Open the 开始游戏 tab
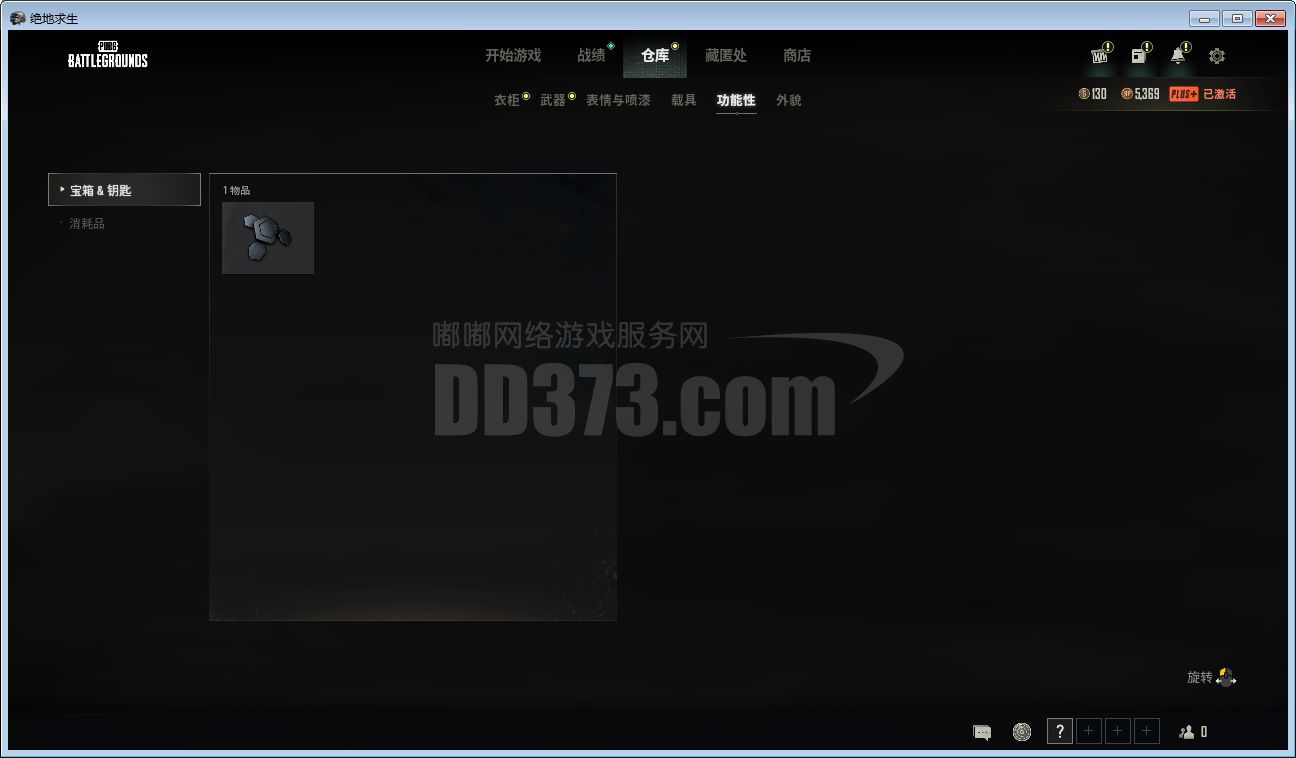 coord(513,56)
